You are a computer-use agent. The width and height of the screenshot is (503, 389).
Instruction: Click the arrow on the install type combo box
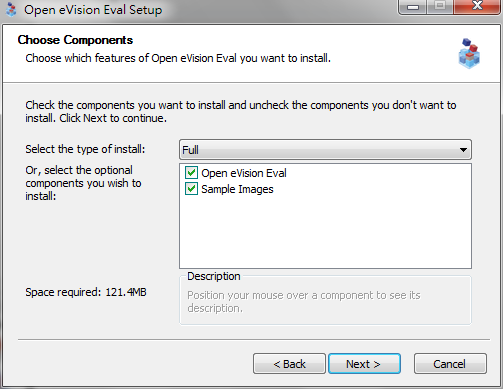click(463, 150)
